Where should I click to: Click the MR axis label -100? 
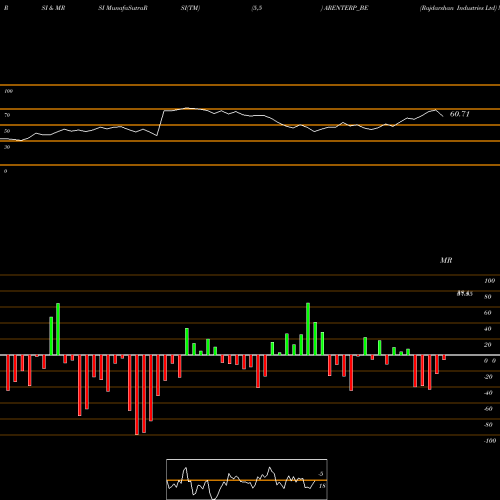pyautogui.click(x=490, y=441)
